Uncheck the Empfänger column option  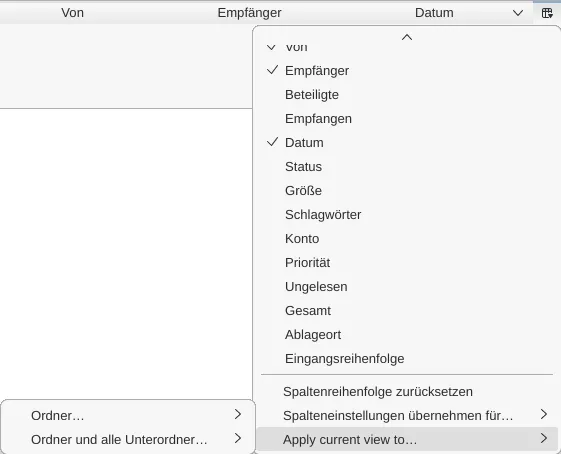pos(407,70)
